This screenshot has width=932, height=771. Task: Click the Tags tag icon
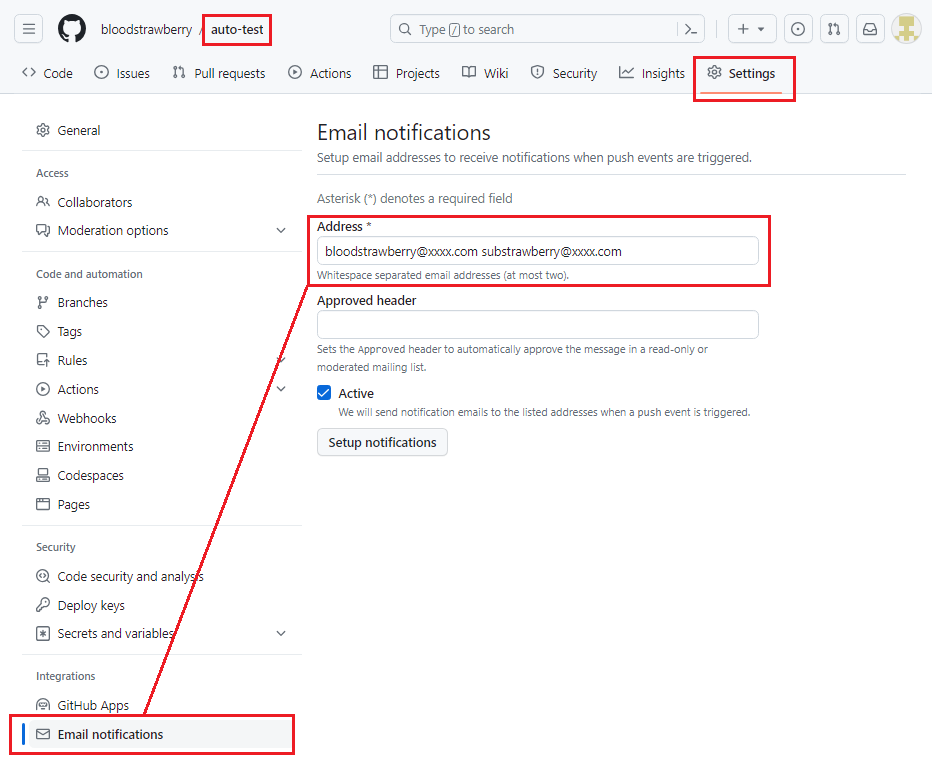[43, 331]
